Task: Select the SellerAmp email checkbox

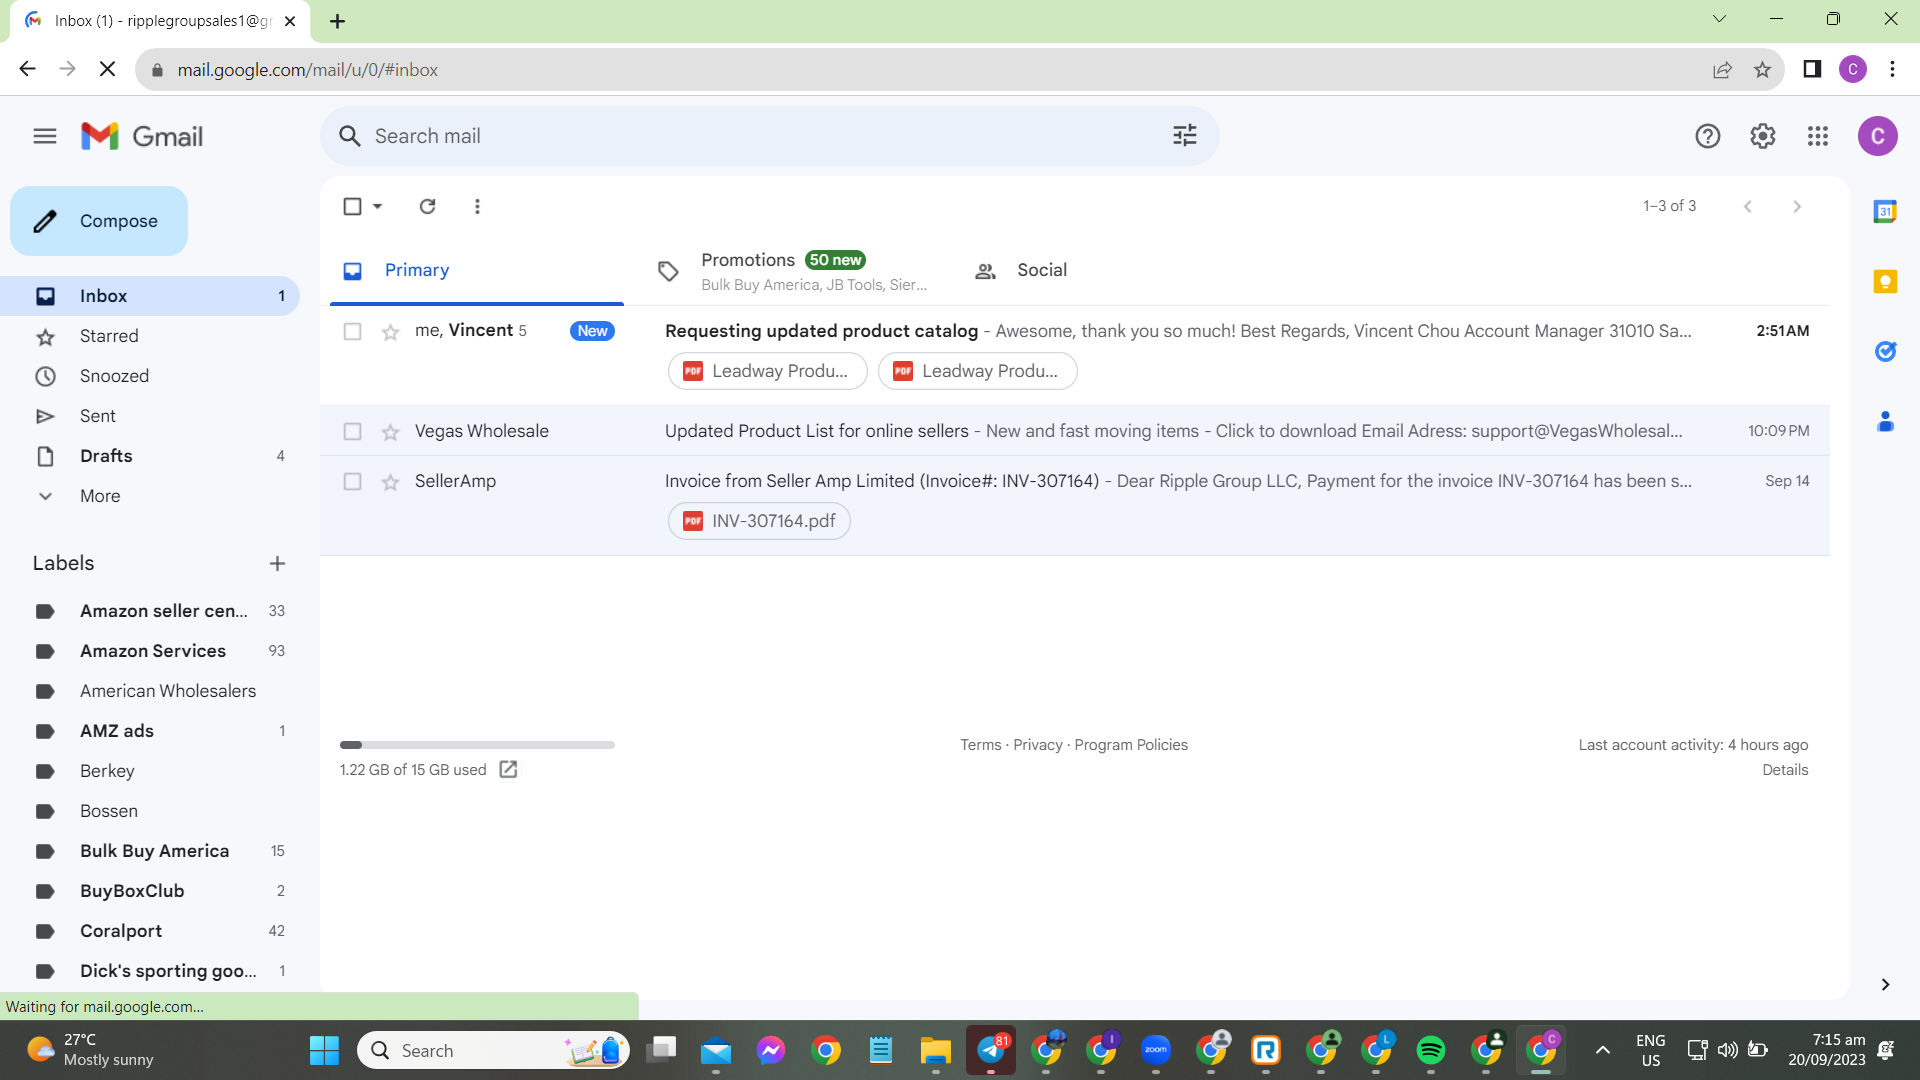Action: click(x=352, y=481)
